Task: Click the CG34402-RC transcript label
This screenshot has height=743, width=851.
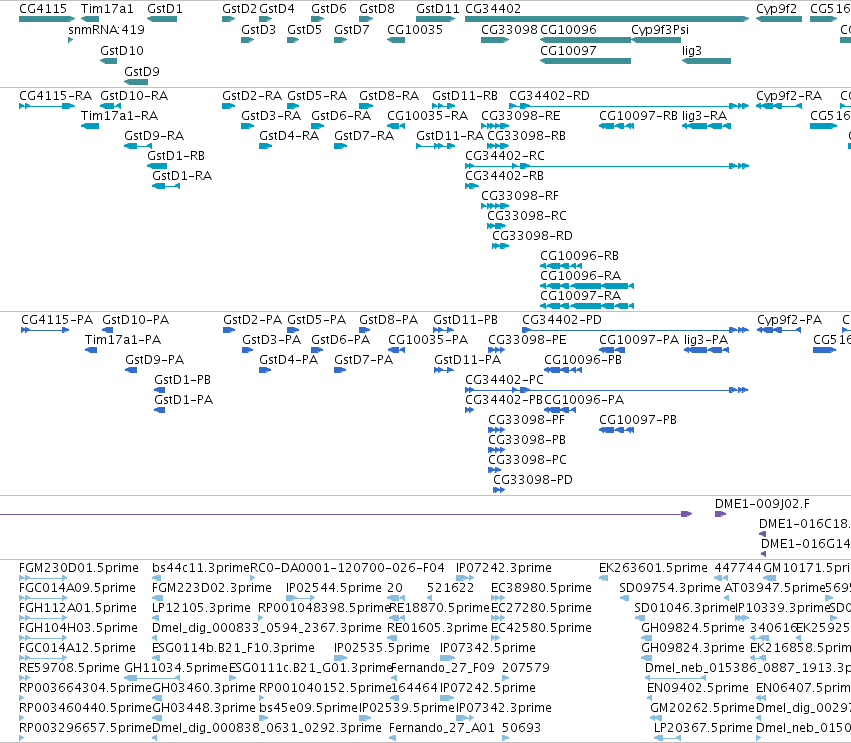Action: pos(505,156)
